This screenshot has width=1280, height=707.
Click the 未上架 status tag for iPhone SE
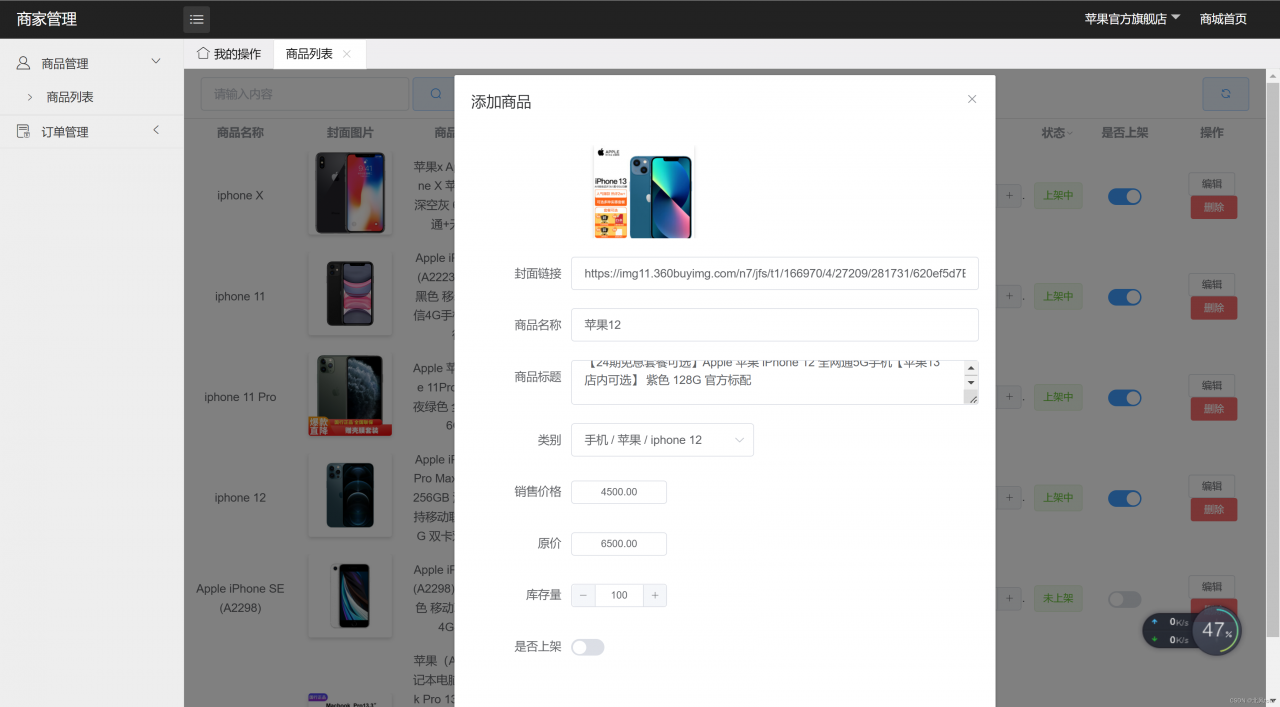[x=1058, y=598]
